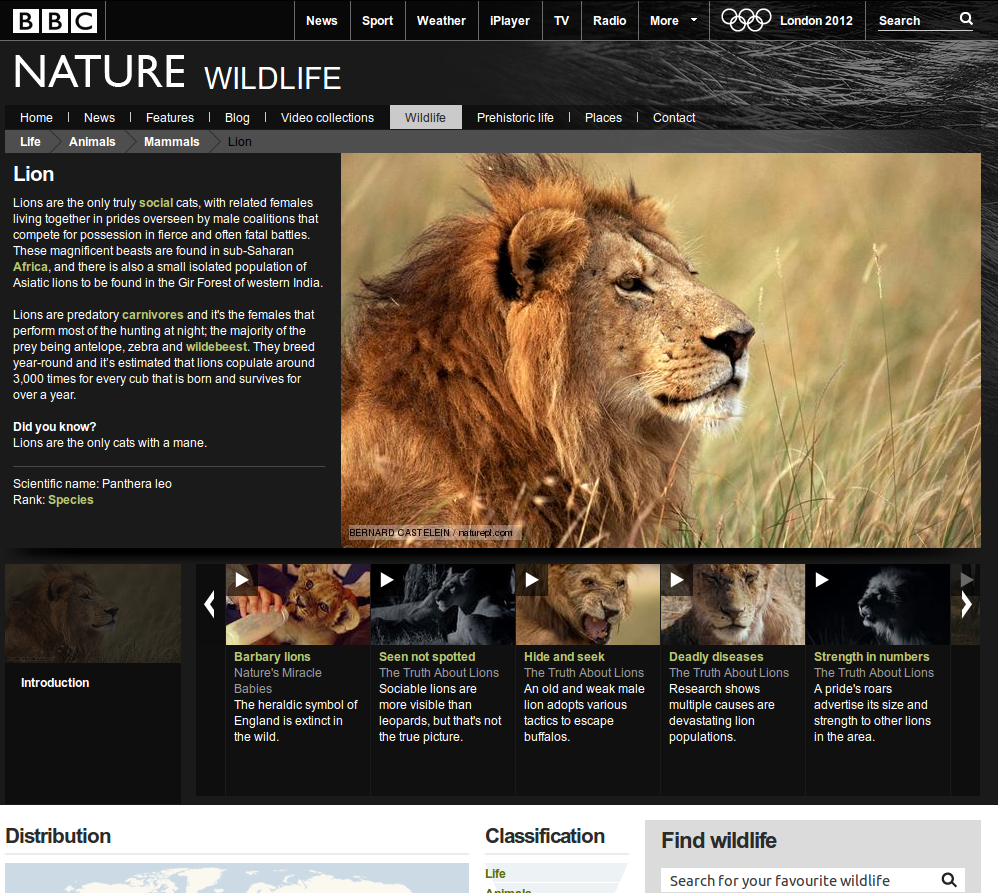This screenshot has width=998, height=893.
Task: Play the Seen not spotted video
Action: click(387, 579)
